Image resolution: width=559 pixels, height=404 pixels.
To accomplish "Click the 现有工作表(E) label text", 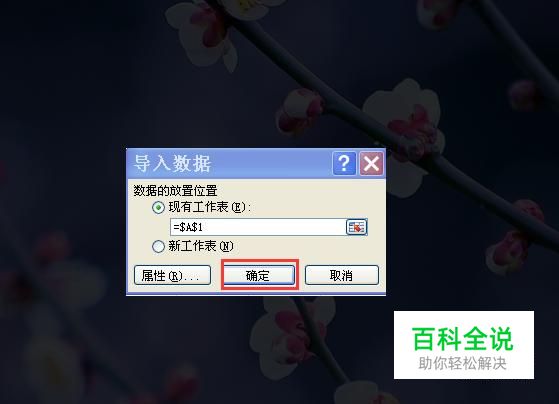I will tap(210, 207).
